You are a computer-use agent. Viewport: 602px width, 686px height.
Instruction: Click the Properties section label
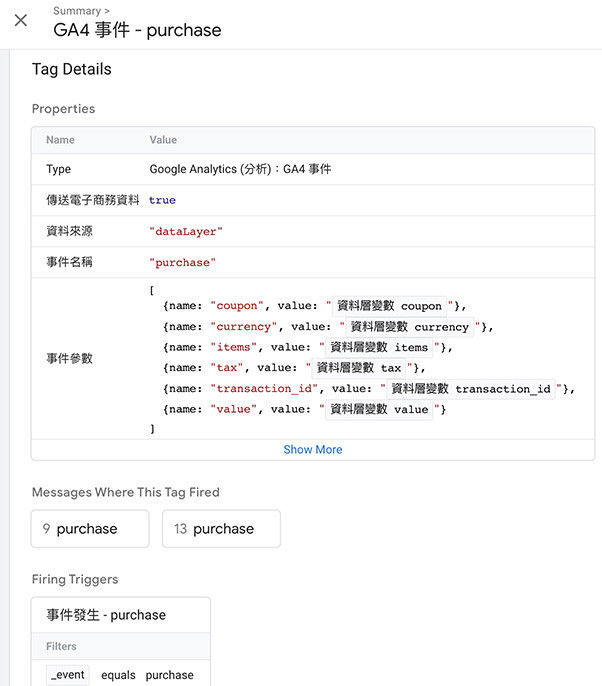click(63, 109)
